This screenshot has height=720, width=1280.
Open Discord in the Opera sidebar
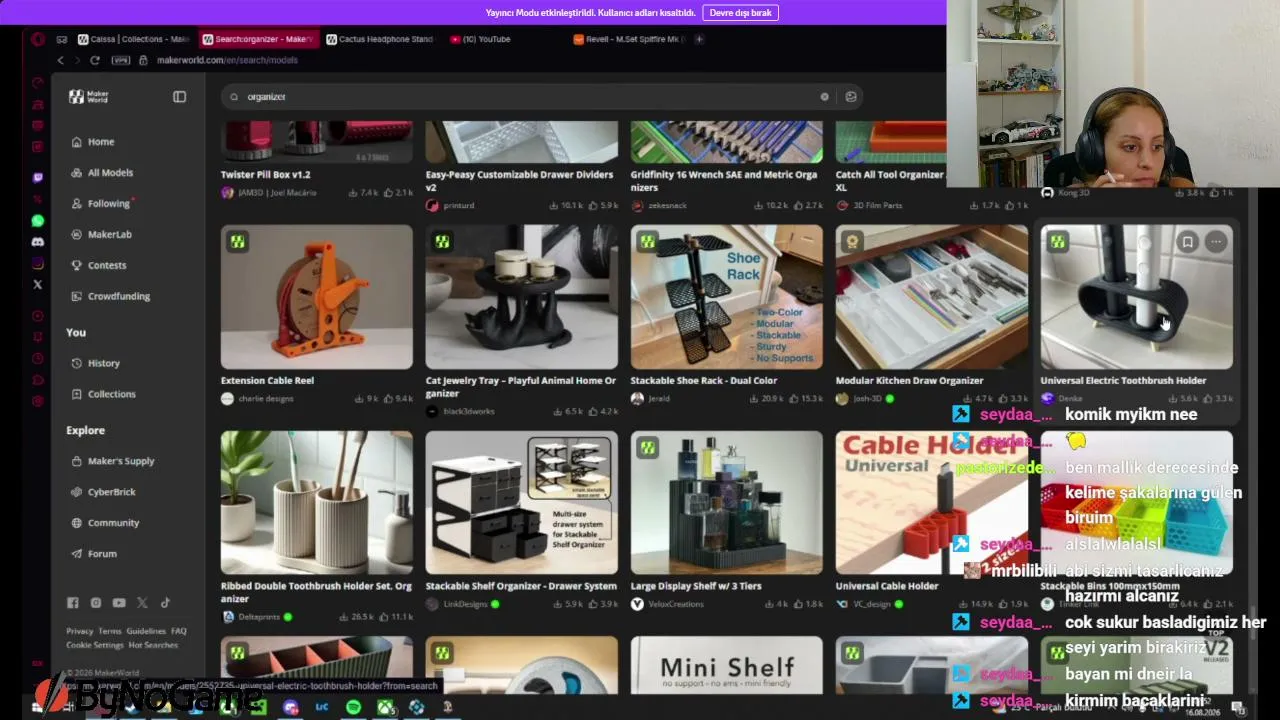(38, 242)
